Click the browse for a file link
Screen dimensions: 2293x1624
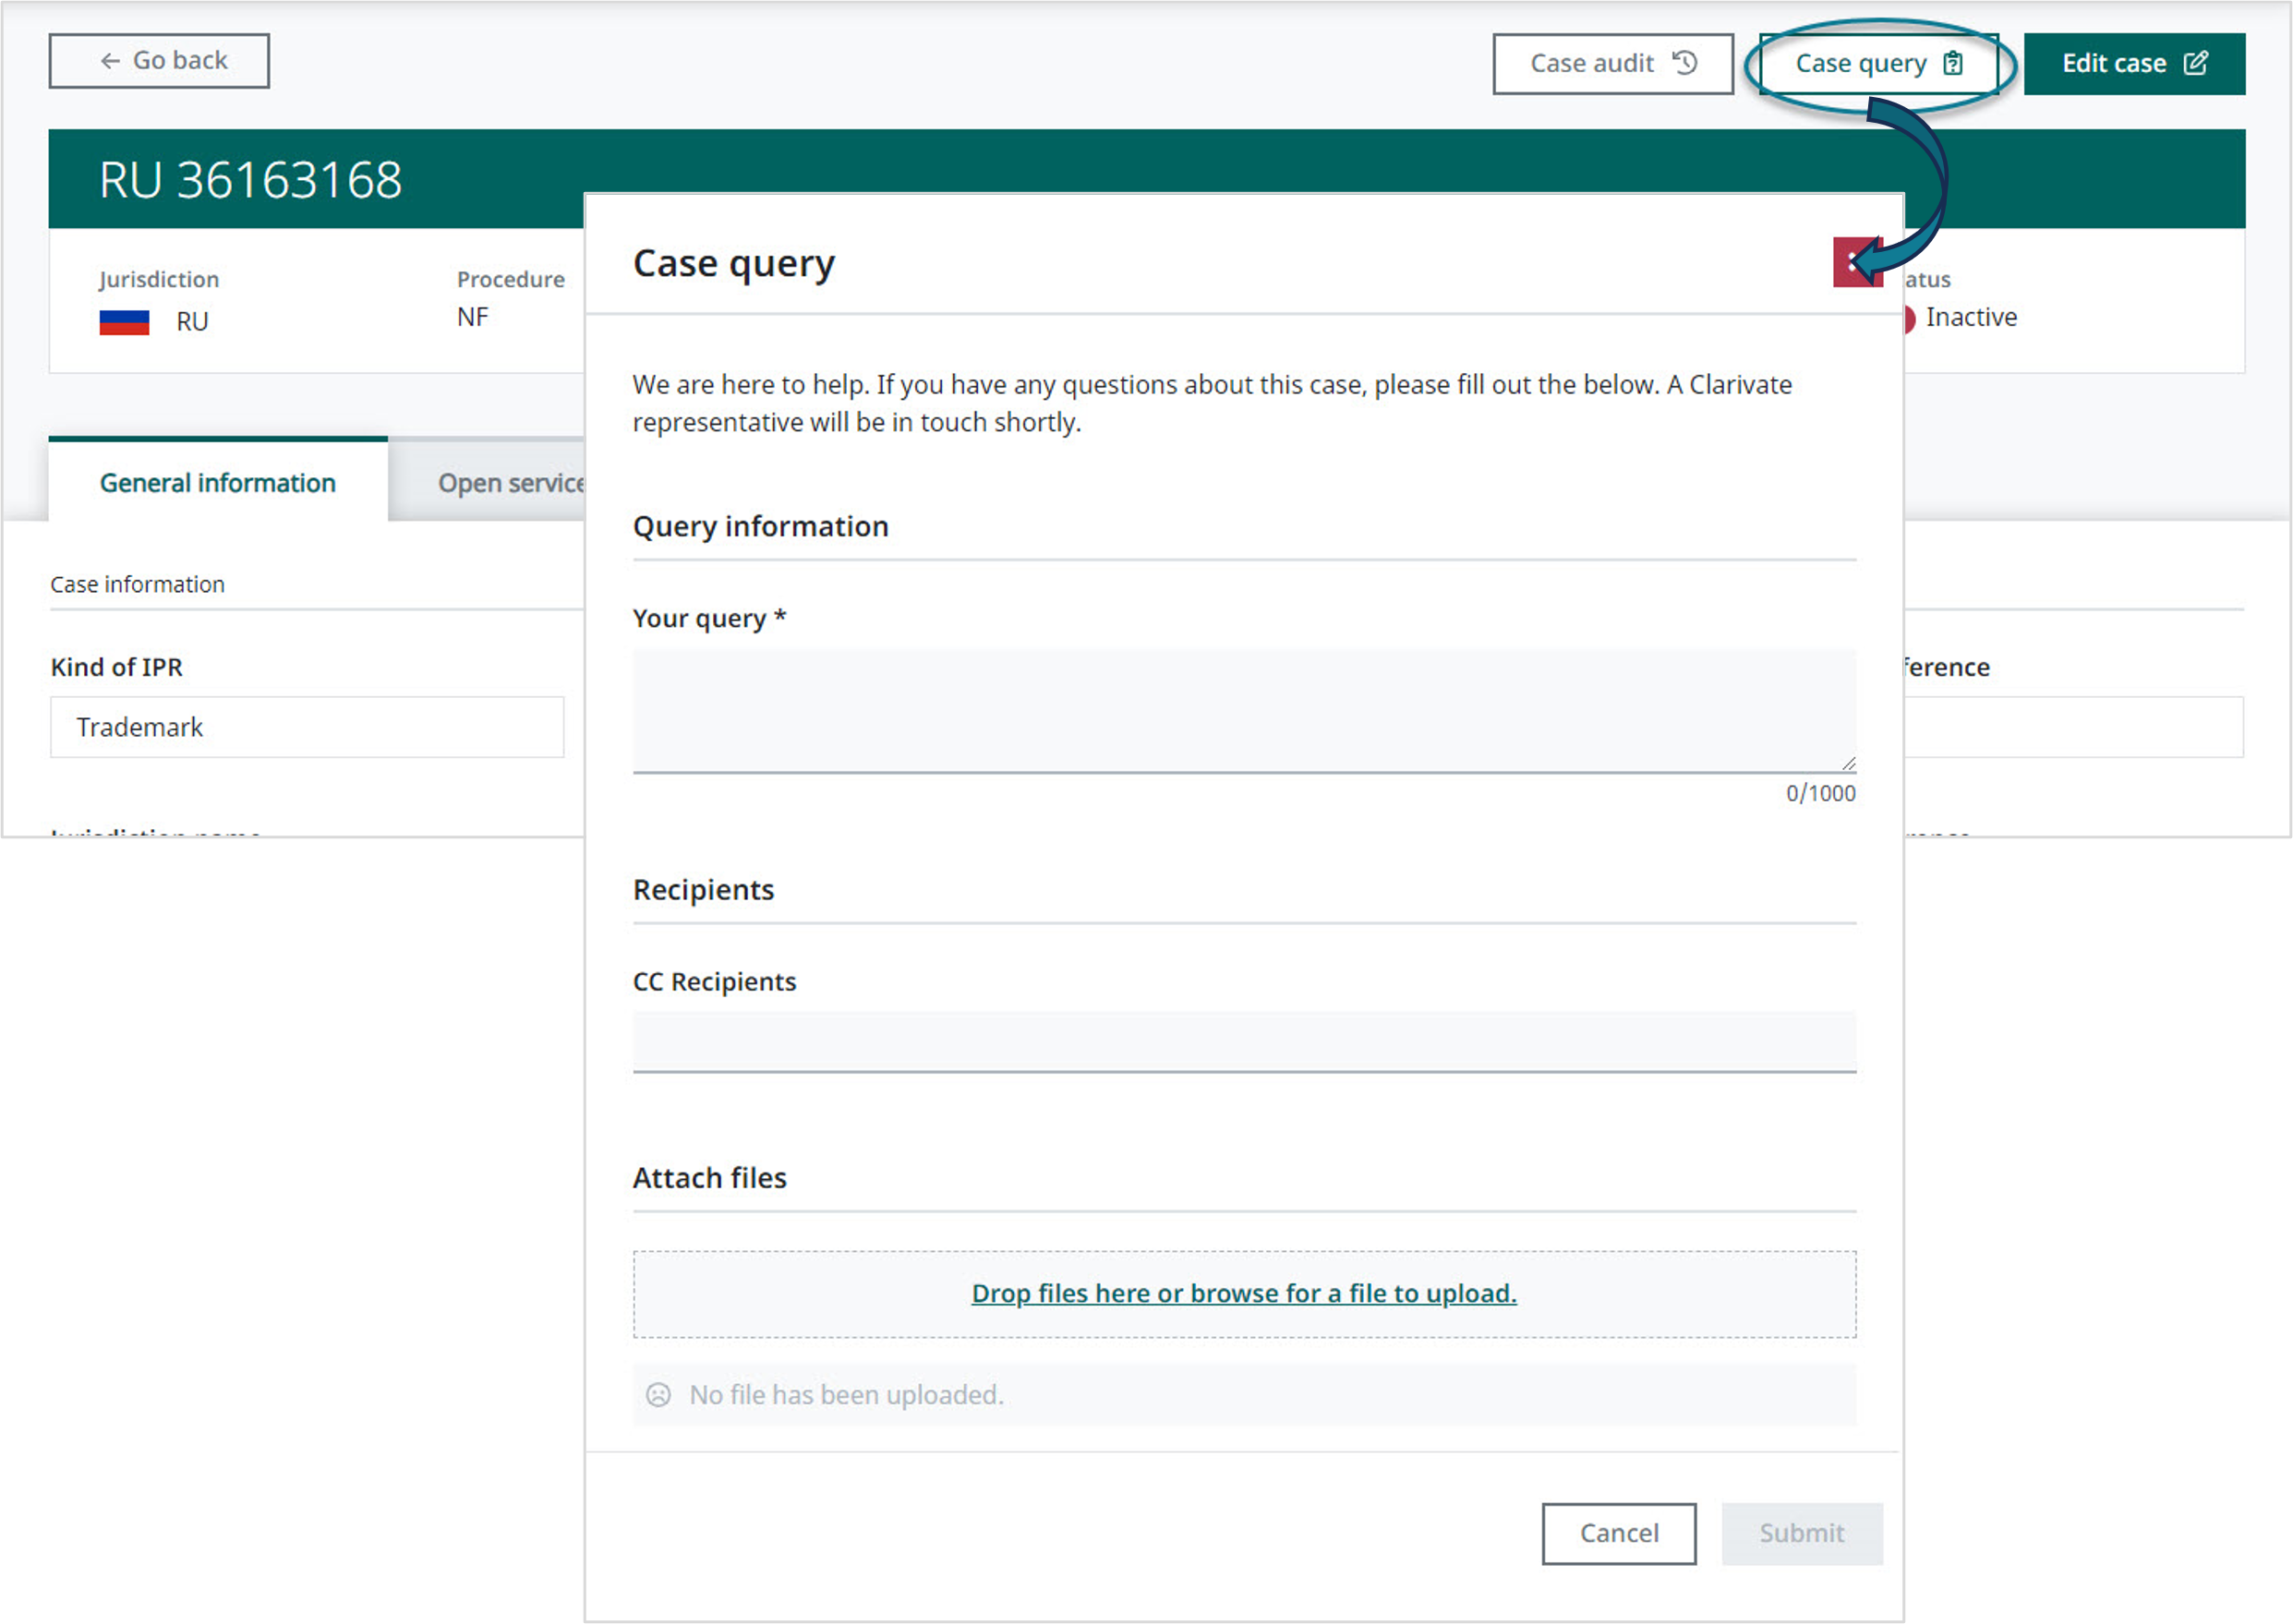(x=1244, y=1293)
